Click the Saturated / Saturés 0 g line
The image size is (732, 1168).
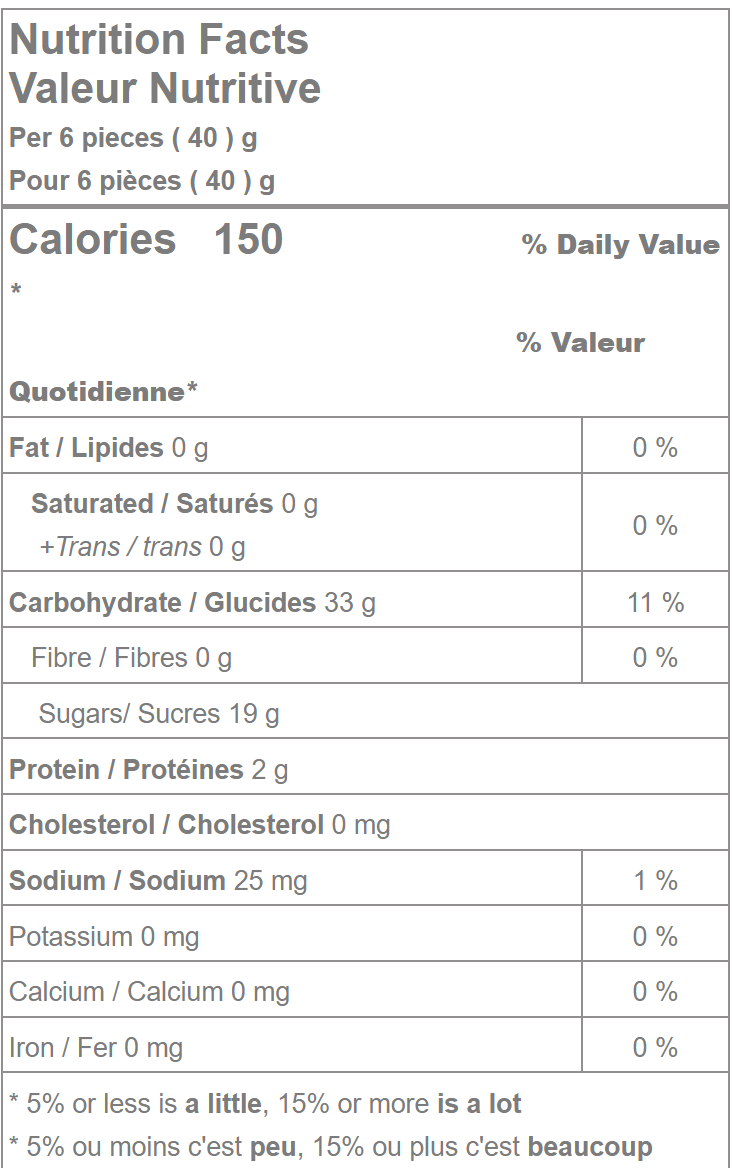pos(174,503)
